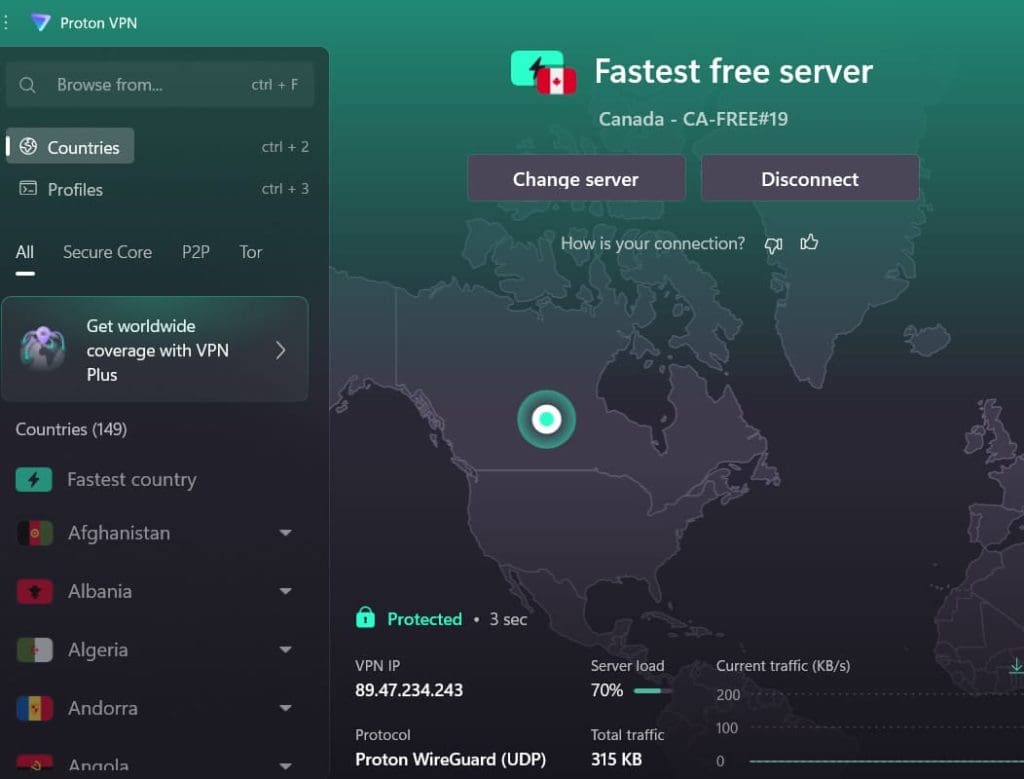Click the fastest server Canada flag icon
Screen dimensions: 1024x779
point(556,82)
